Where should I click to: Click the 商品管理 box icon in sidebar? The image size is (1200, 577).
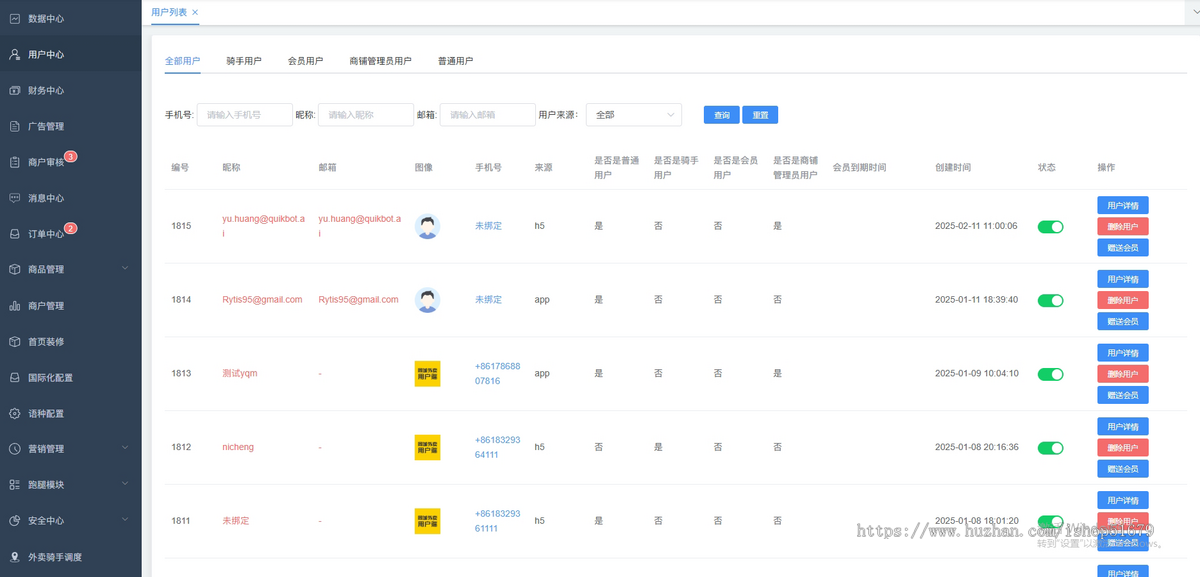(x=15, y=270)
